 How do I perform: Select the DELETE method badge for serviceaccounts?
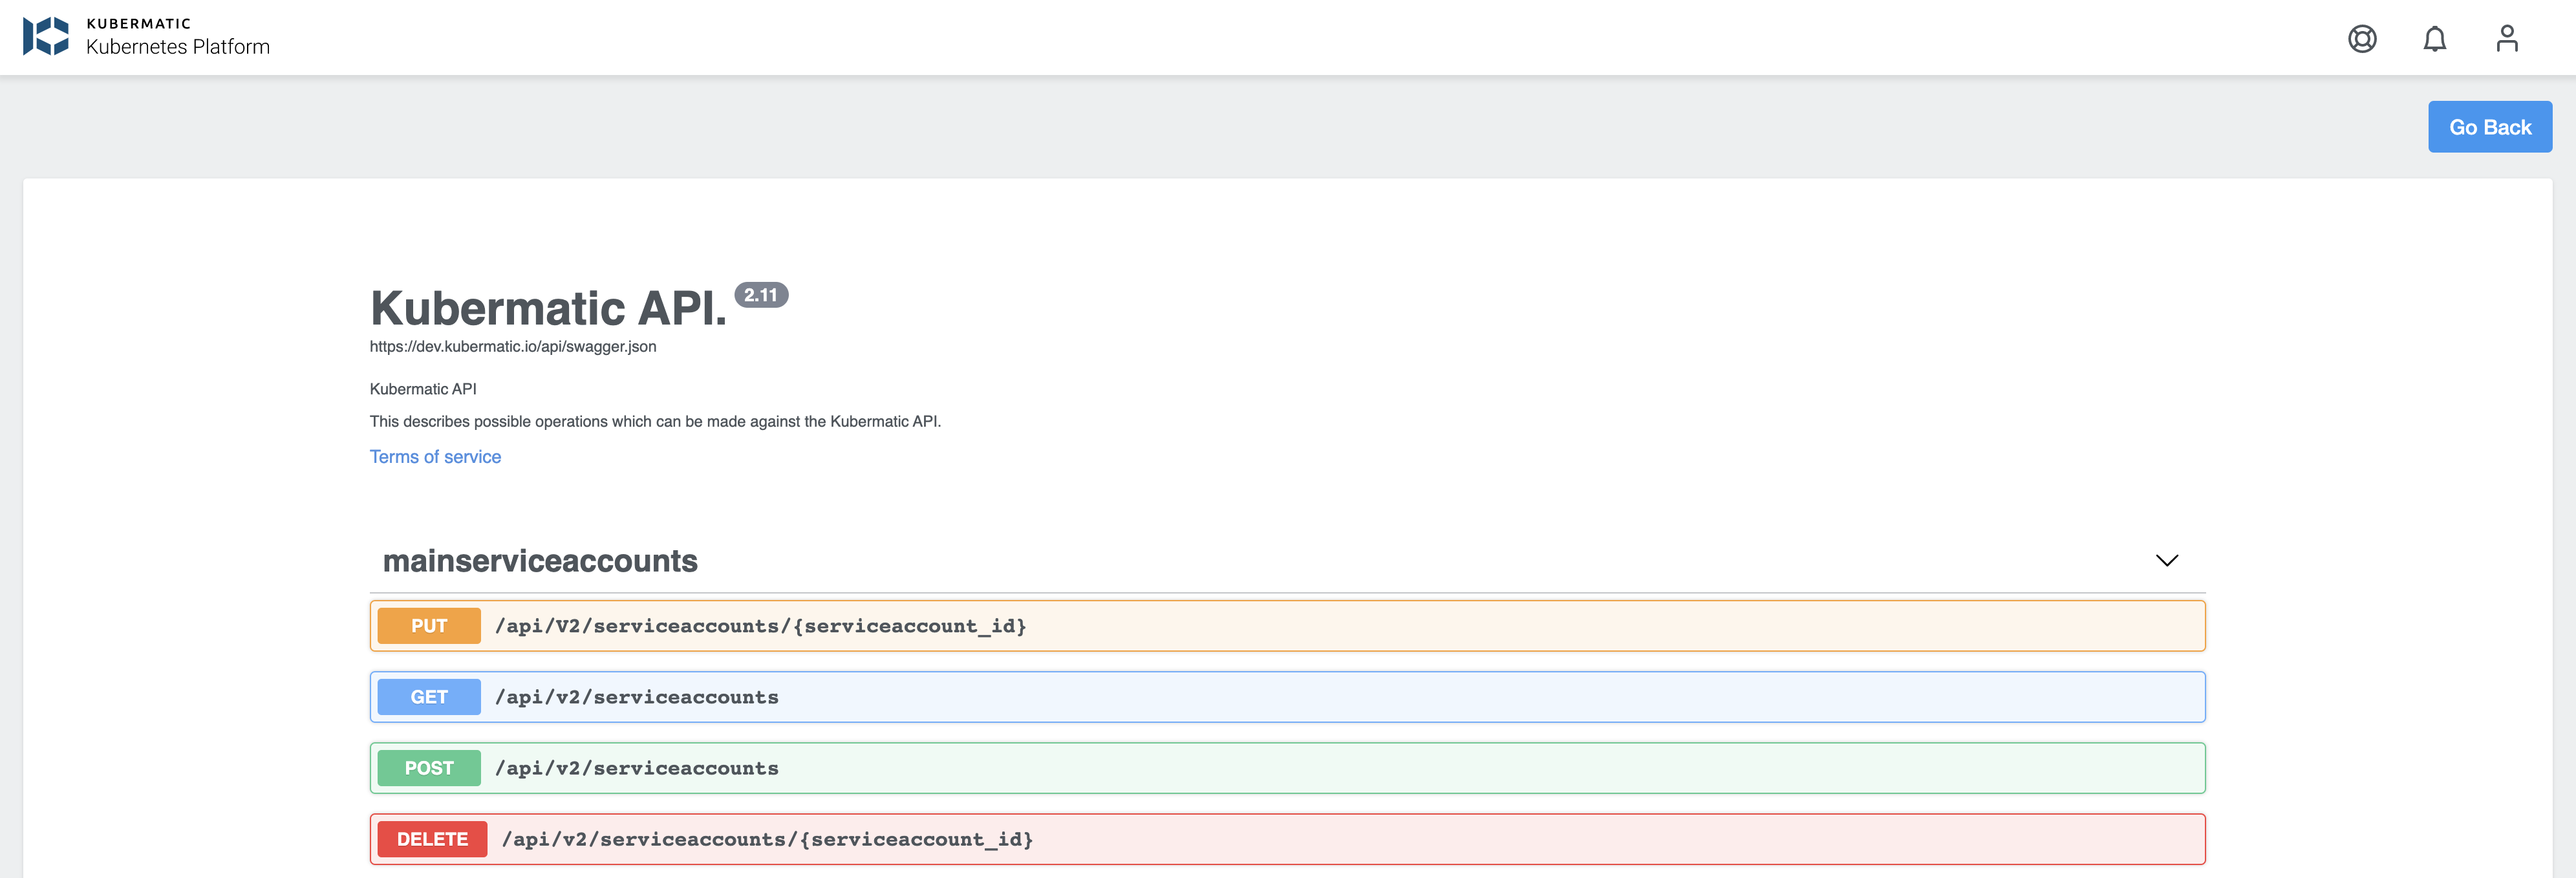point(431,839)
